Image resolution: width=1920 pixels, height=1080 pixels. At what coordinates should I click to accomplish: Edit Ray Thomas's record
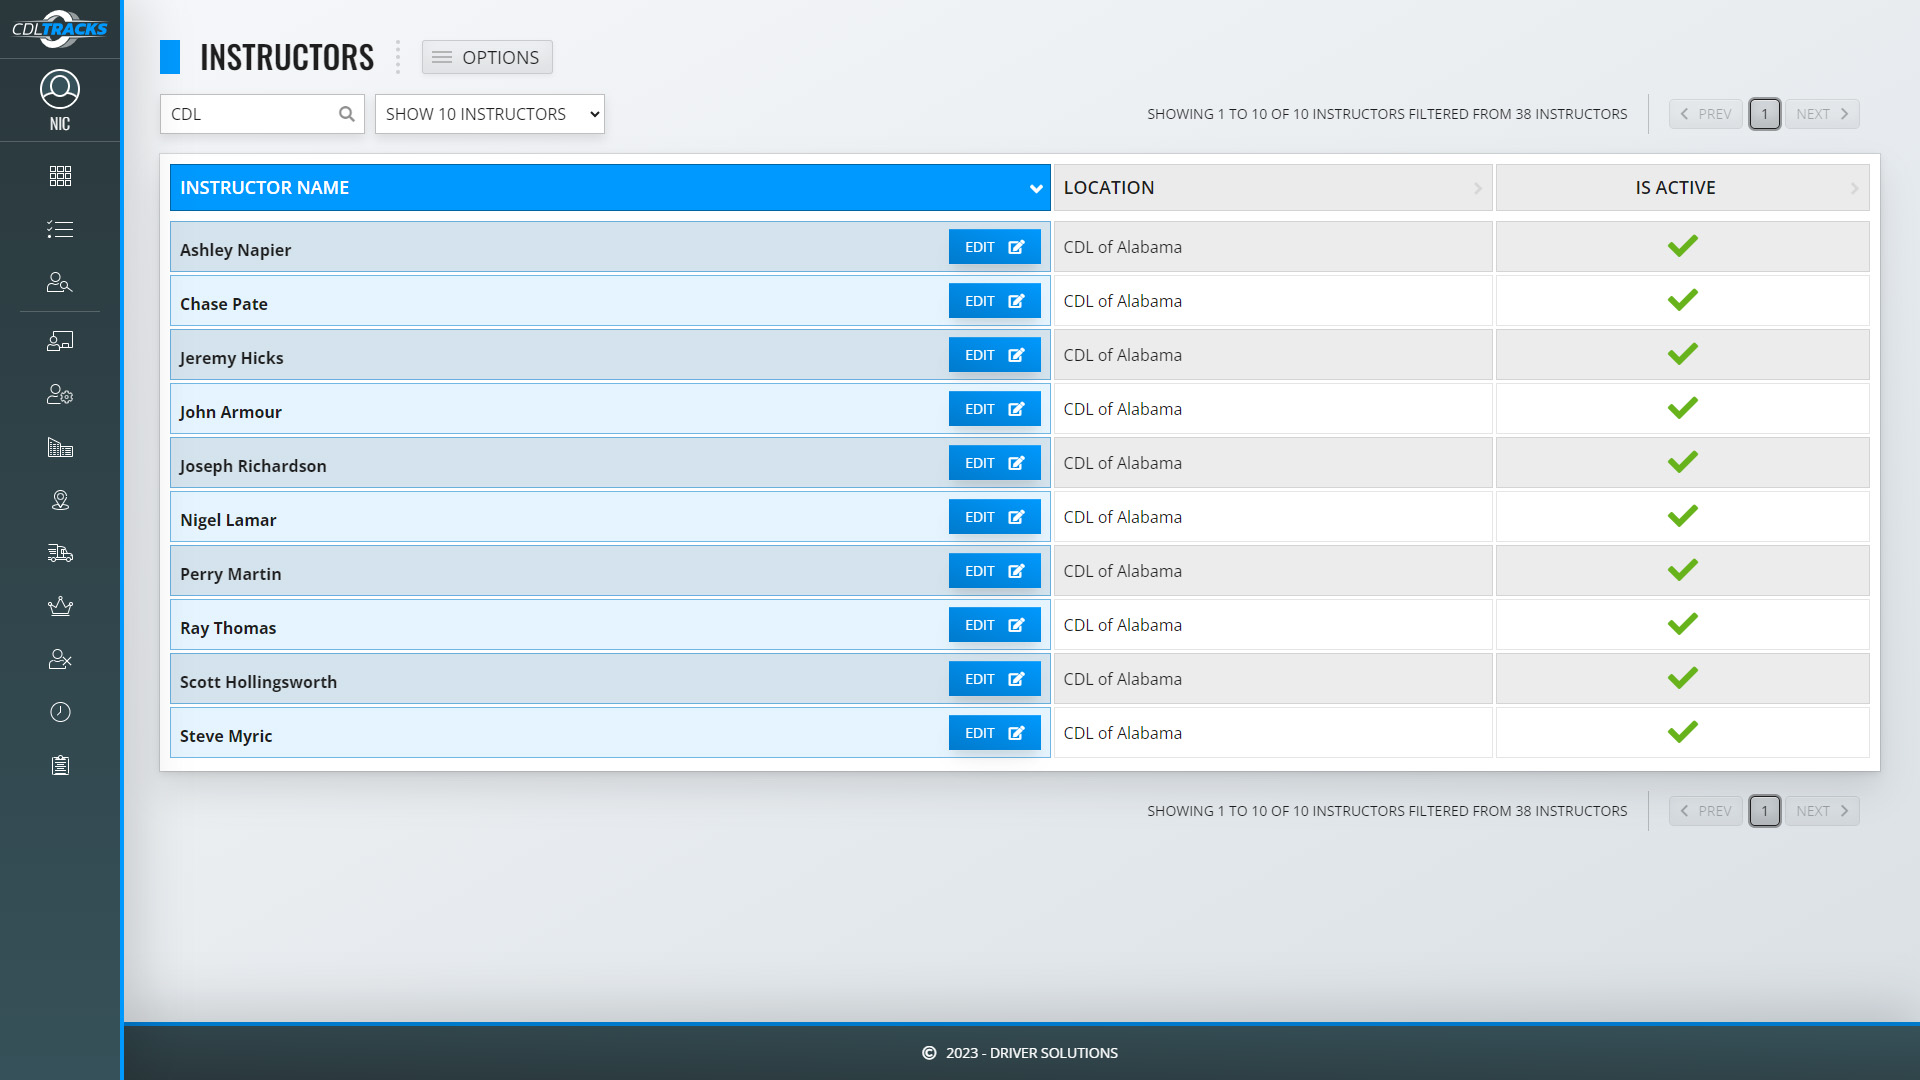[995, 625]
